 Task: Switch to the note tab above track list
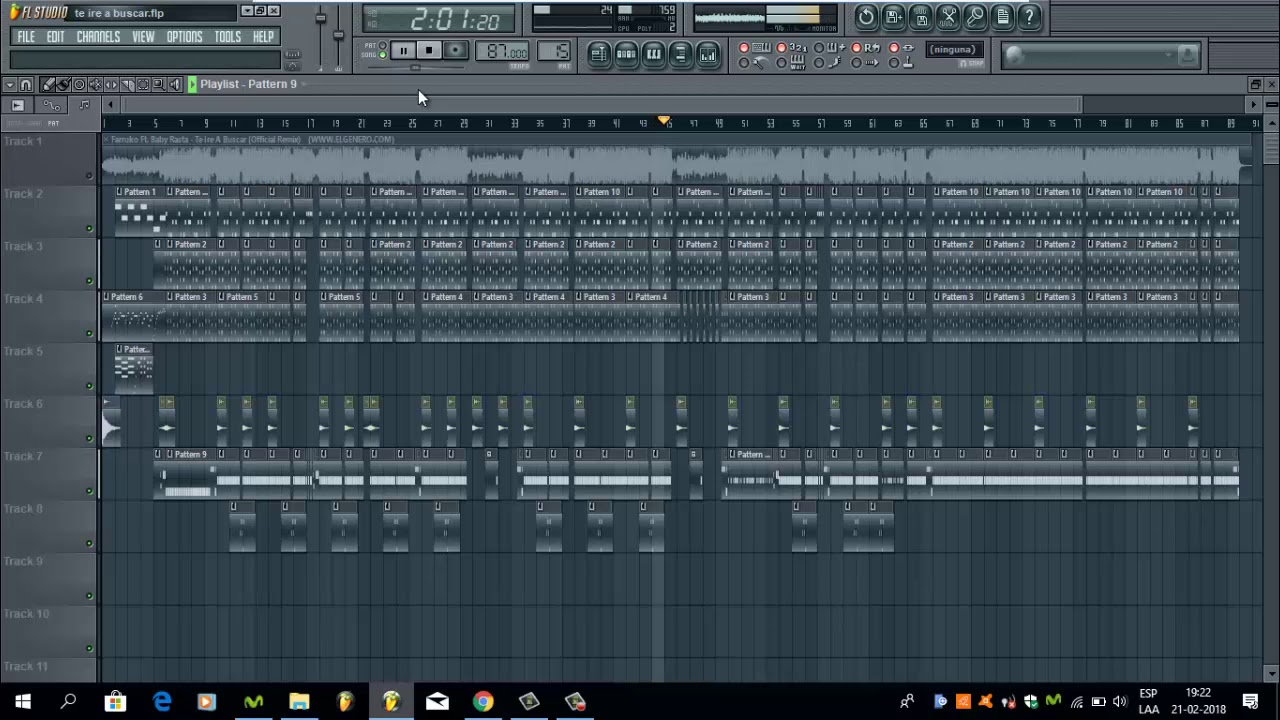coord(84,105)
